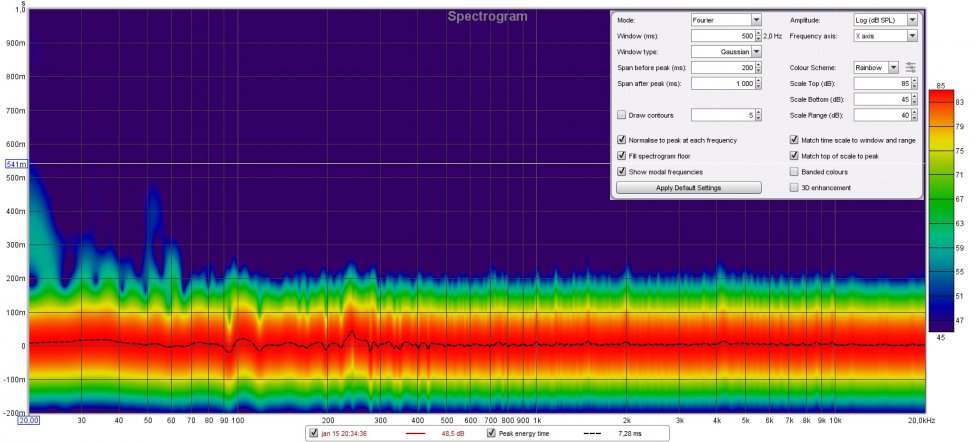Untick Match top of scale to peak
The height and width of the screenshot is (442, 975).
[794, 156]
